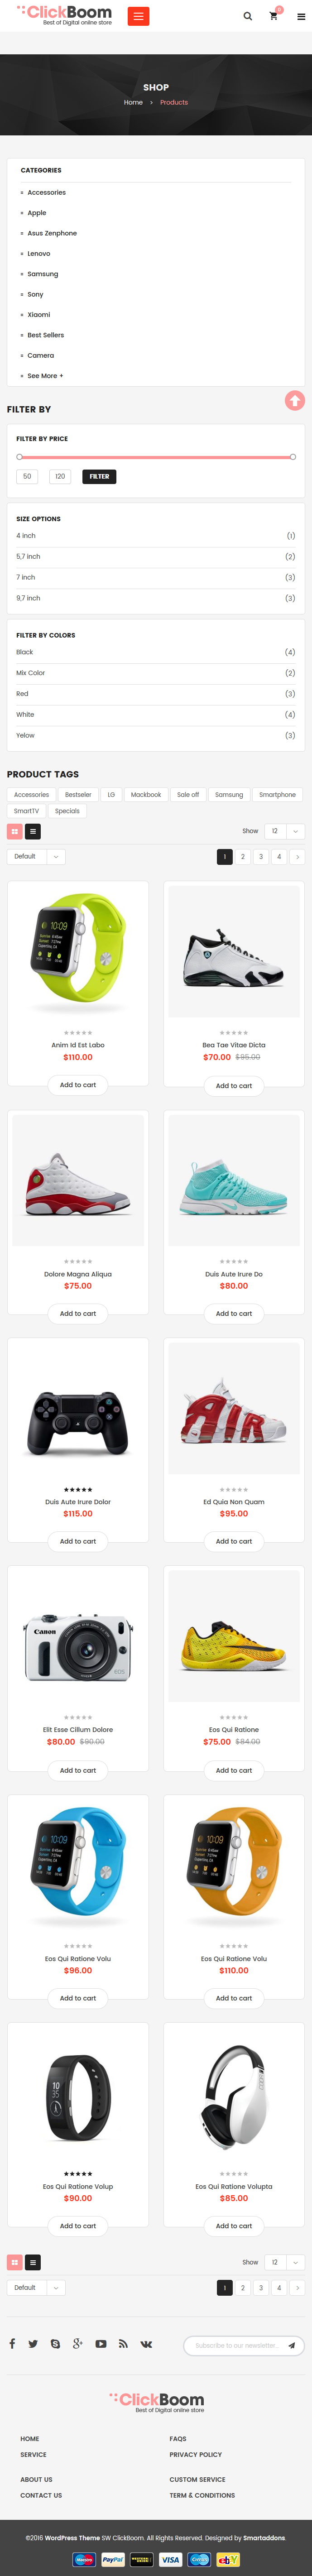This screenshot has width=312, height=2576.
Task: Add Anim Id Est Labo to cart
Action: coord(78,1085)
